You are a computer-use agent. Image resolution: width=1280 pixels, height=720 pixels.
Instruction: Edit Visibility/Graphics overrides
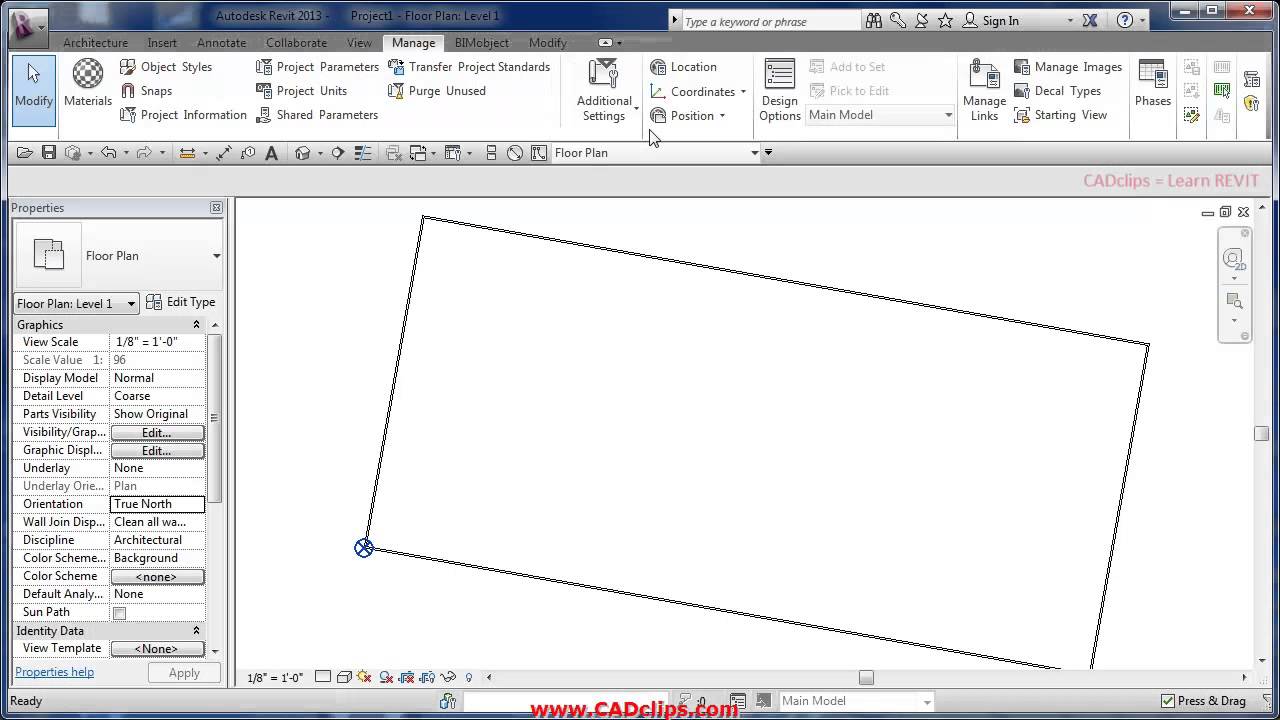(157, 431)
